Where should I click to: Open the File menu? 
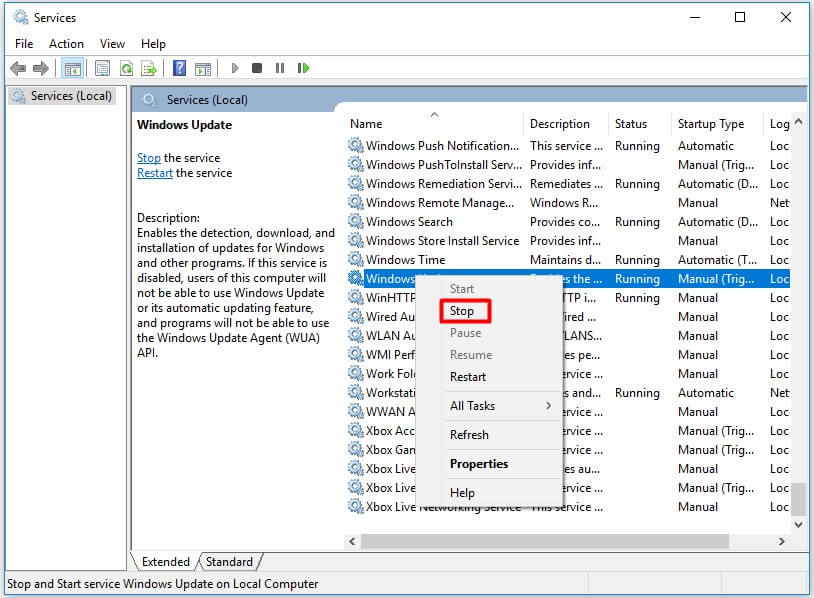(x=24, y=44)
